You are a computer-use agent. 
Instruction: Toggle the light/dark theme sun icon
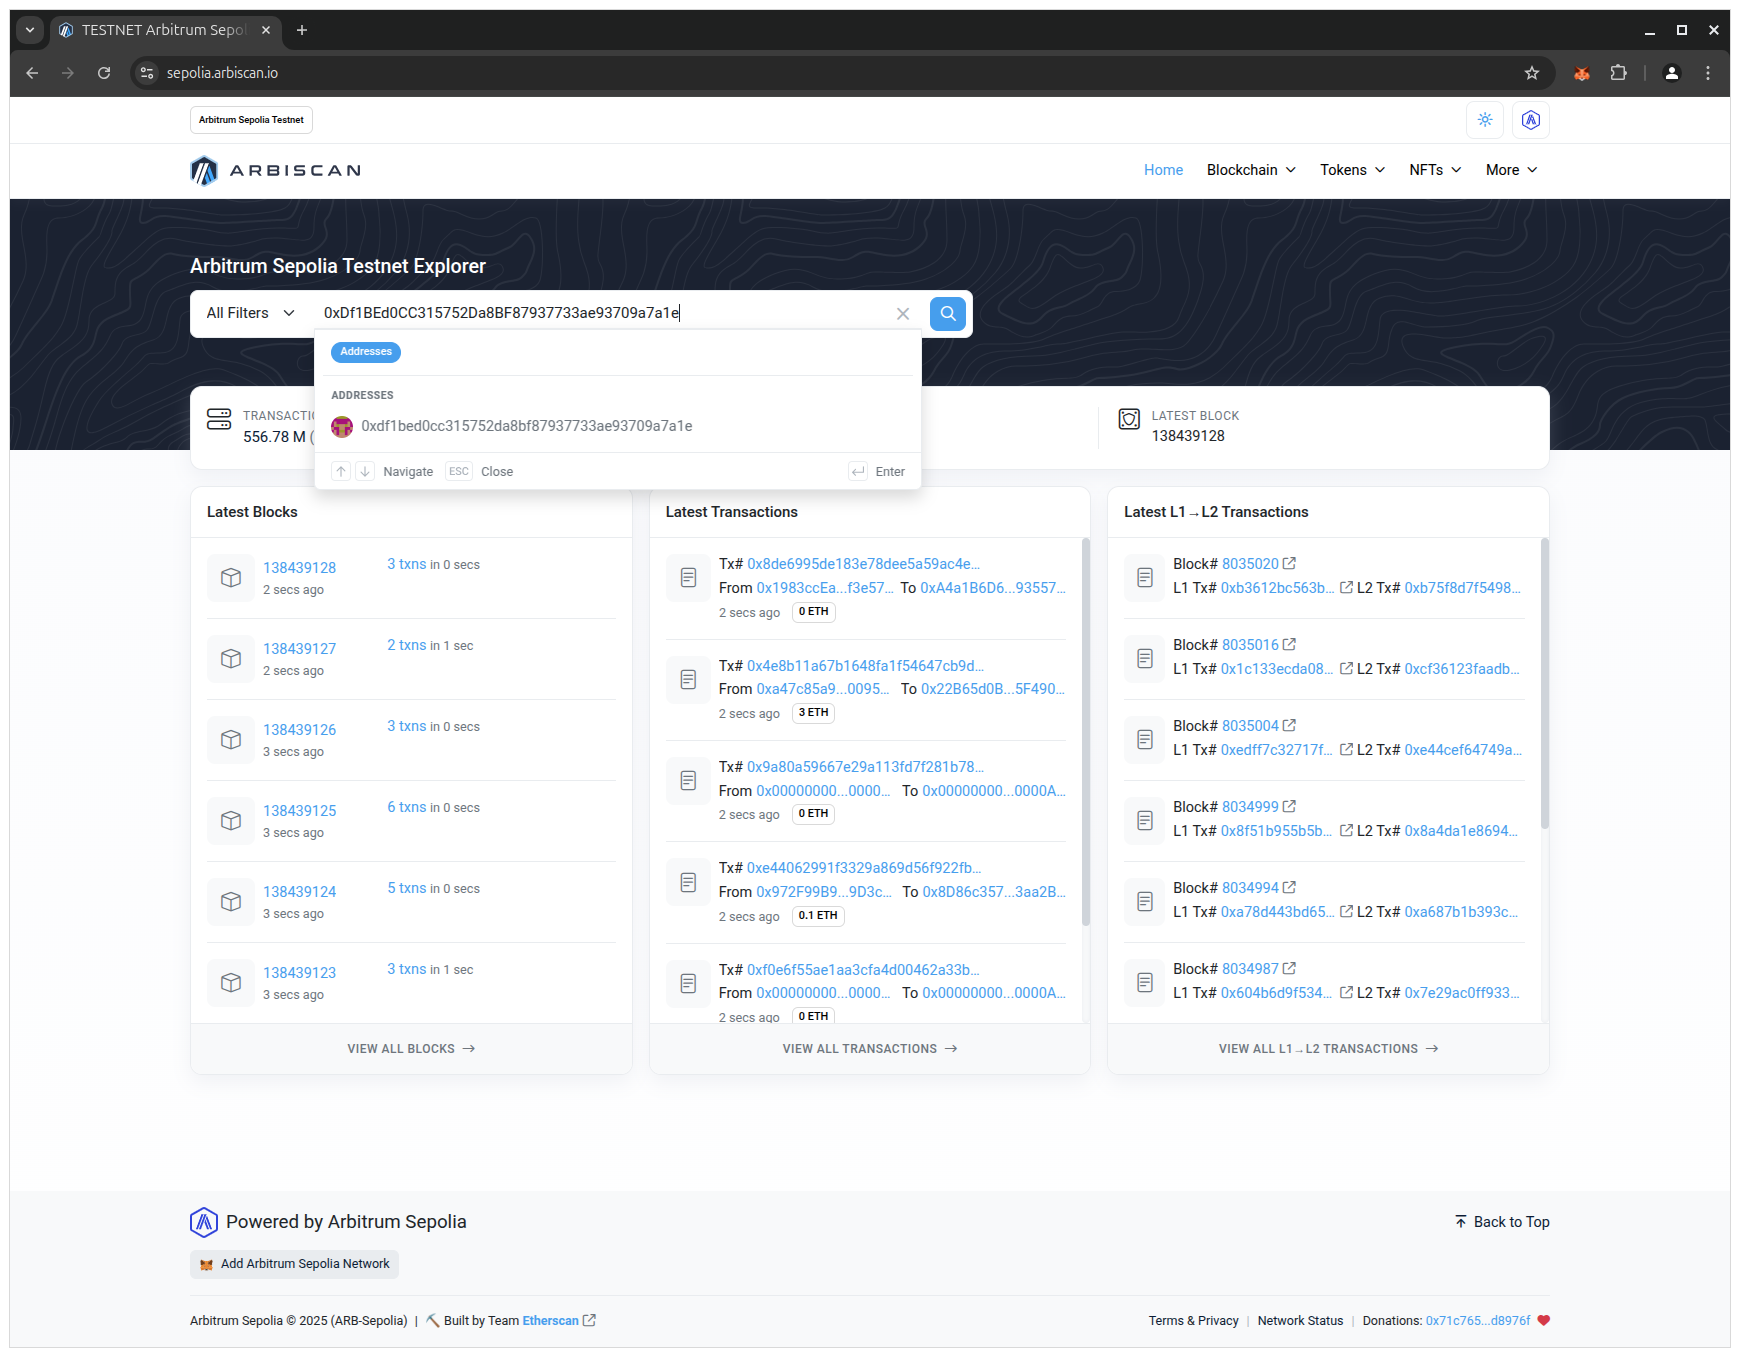[x=1485, y=120]
